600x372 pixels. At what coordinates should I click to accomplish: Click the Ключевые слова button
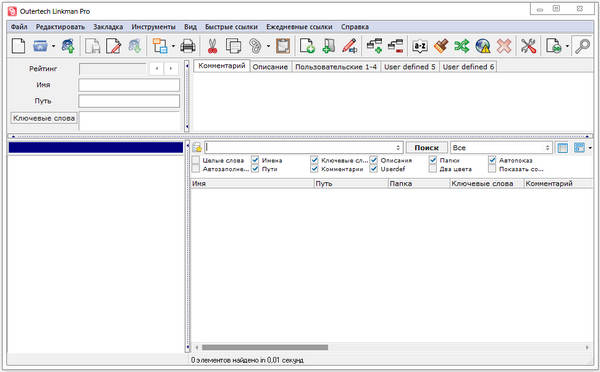44,118
